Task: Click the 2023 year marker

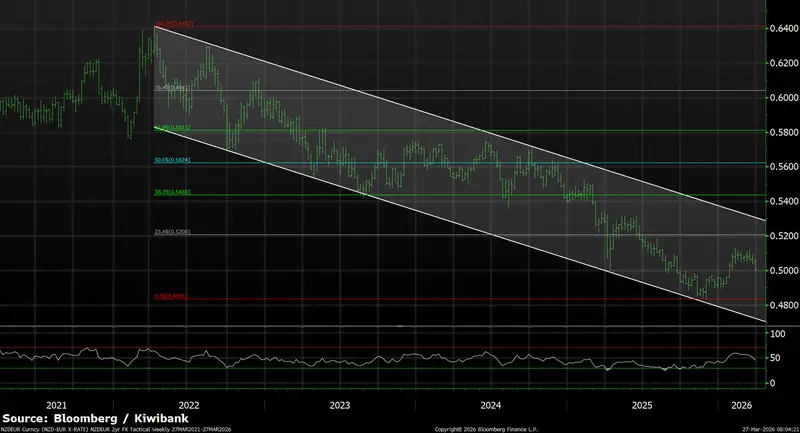Action: pos(339,406)
